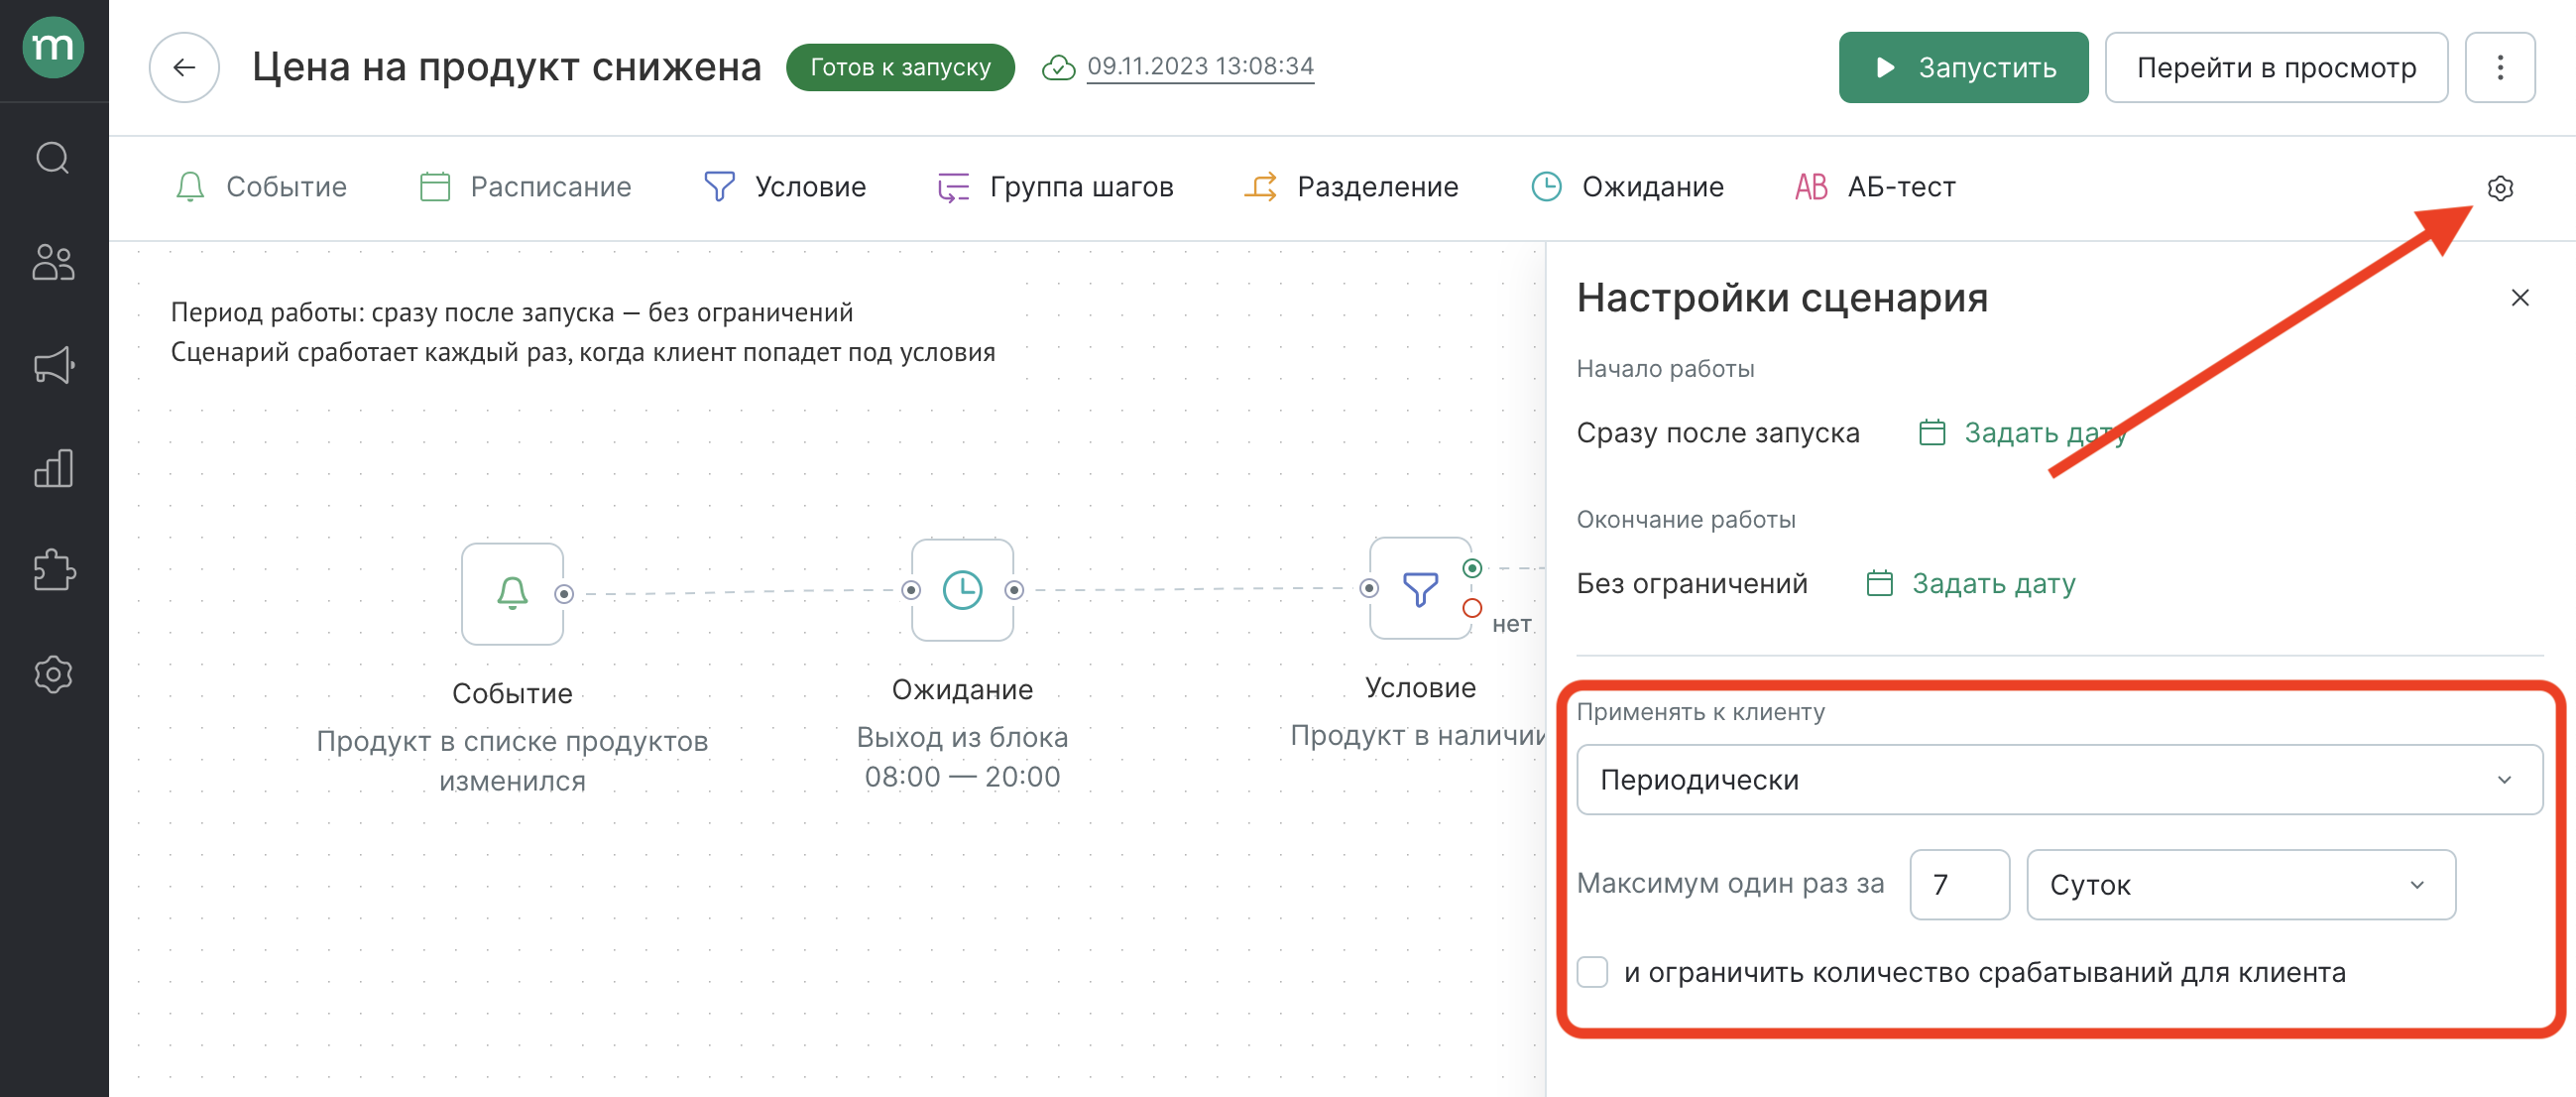Viewport: 2576px width, 1097px height.
Task: Open the three-dot more options menu
Action: click(x=2499, y=67)
